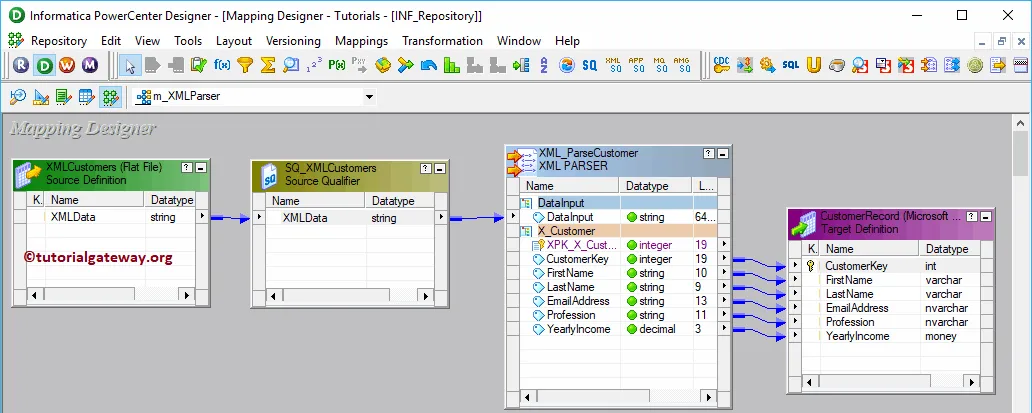
Task: Click the MQ SQ toolbar icon
Action: pos(659,65)
